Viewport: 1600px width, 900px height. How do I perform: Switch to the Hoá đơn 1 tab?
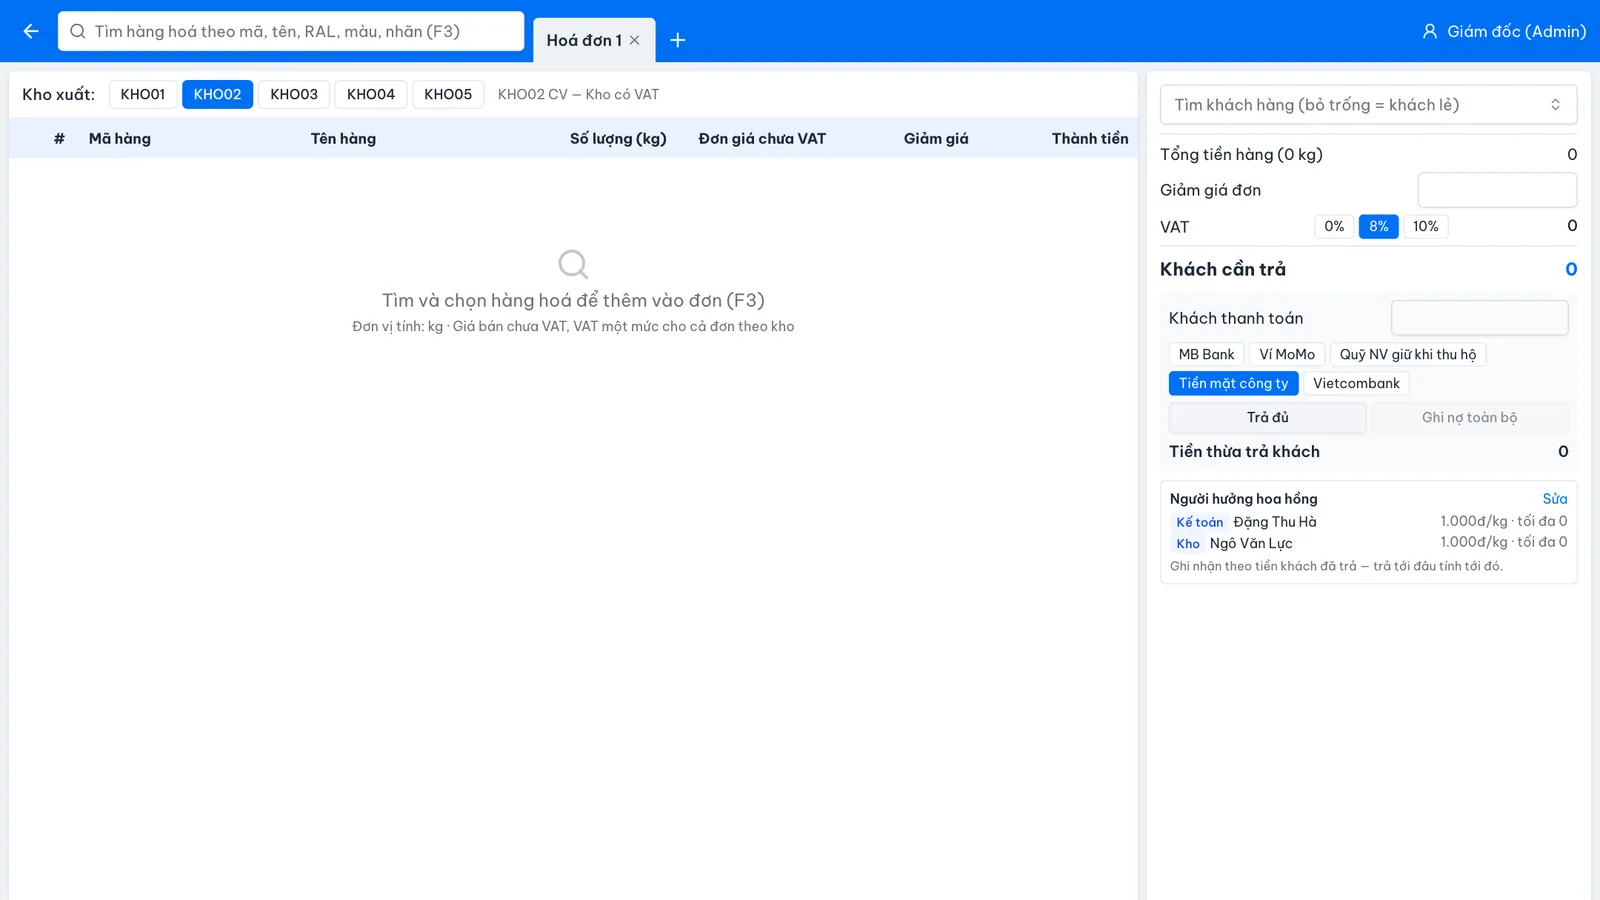tap(584, 40)
